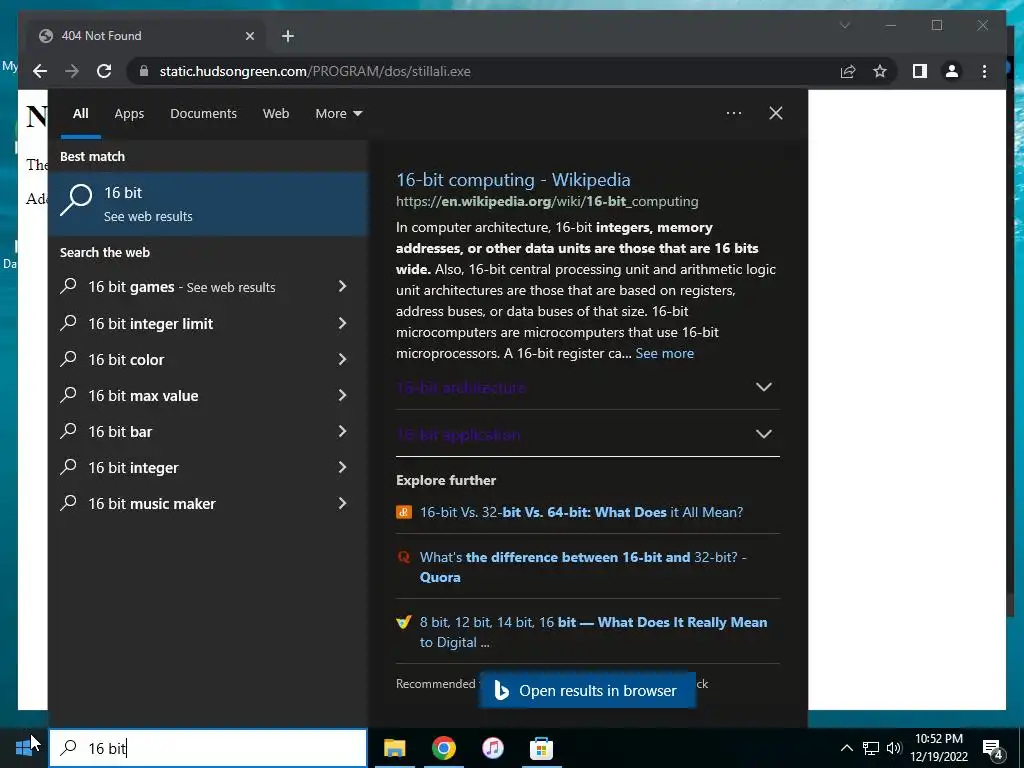Click the taskbar clock showing 10:52 PM
The height and width of the screenshot is (768, 1024).
click(x=939, y=748)
